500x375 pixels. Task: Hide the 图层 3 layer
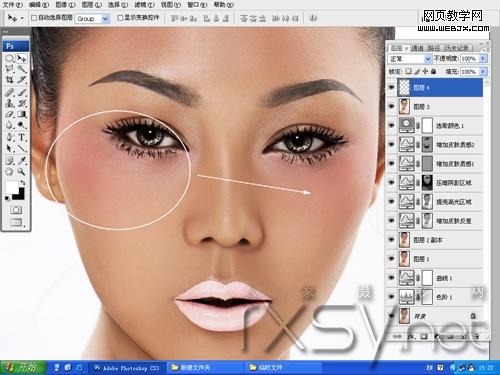pos(392,106)
